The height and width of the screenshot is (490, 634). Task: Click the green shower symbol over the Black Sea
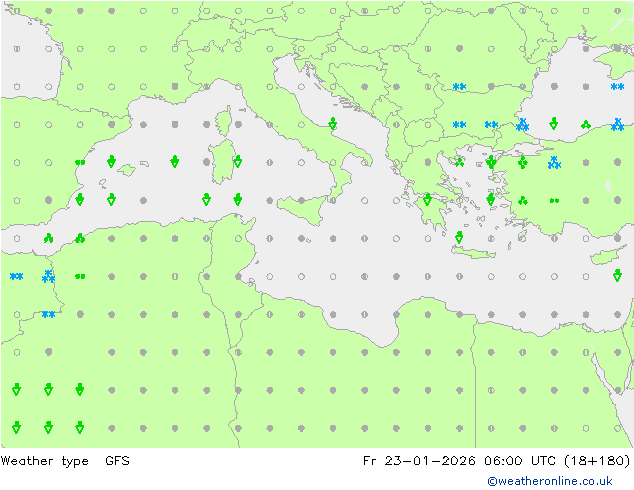click(554, 124)
